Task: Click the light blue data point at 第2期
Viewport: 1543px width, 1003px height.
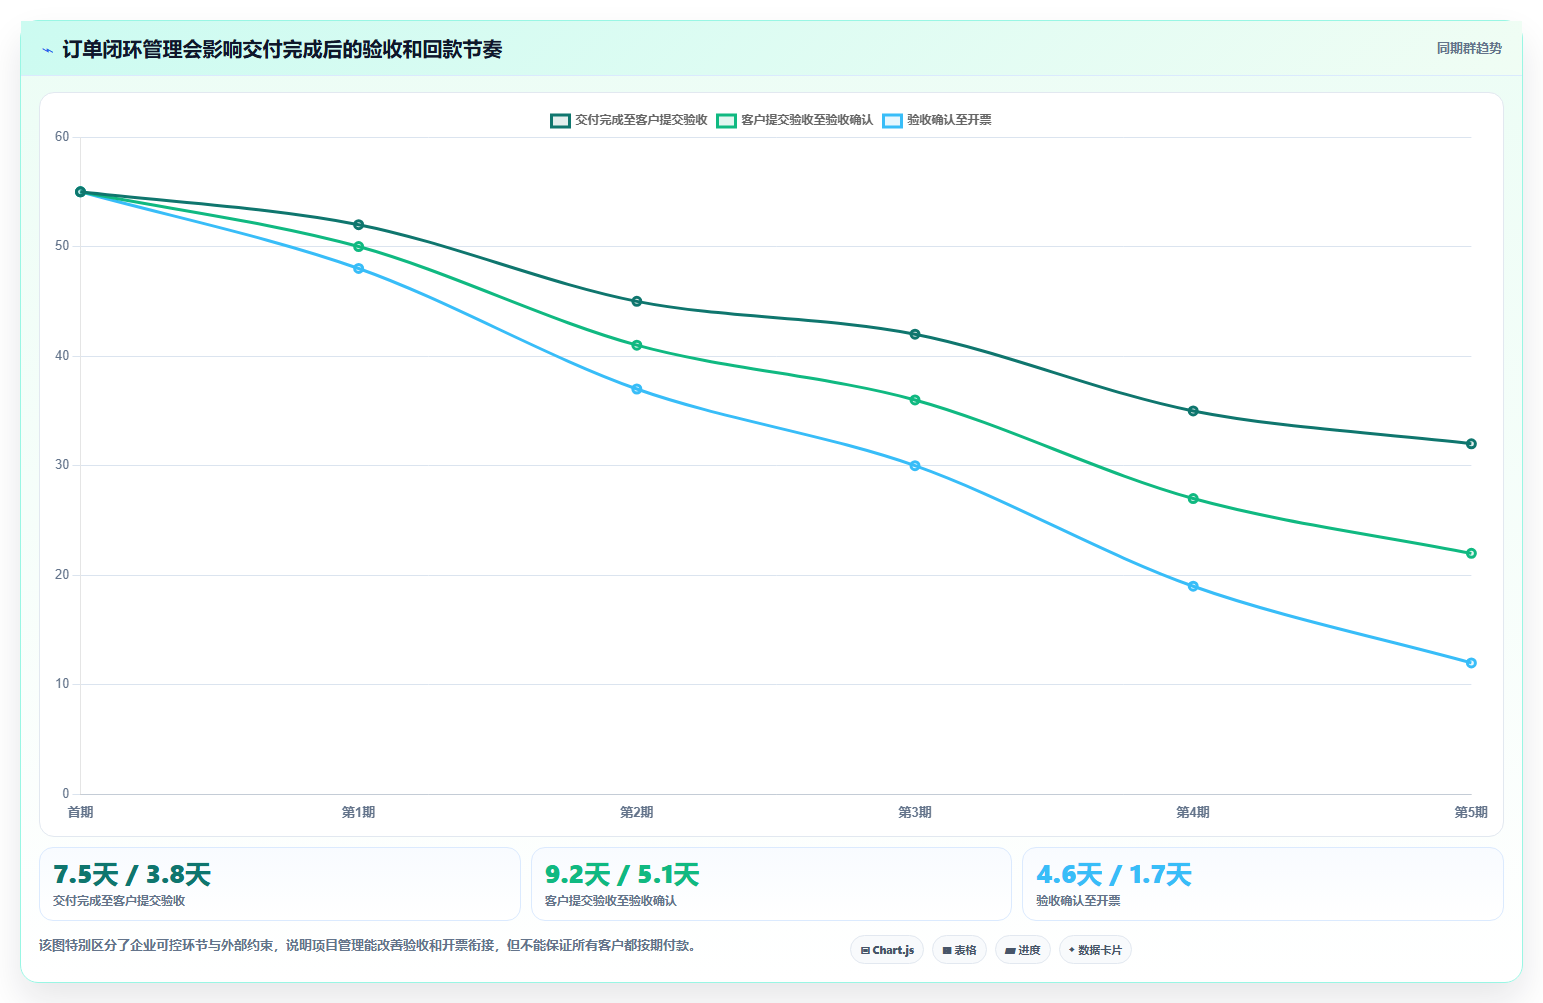Action: point(637,389)
